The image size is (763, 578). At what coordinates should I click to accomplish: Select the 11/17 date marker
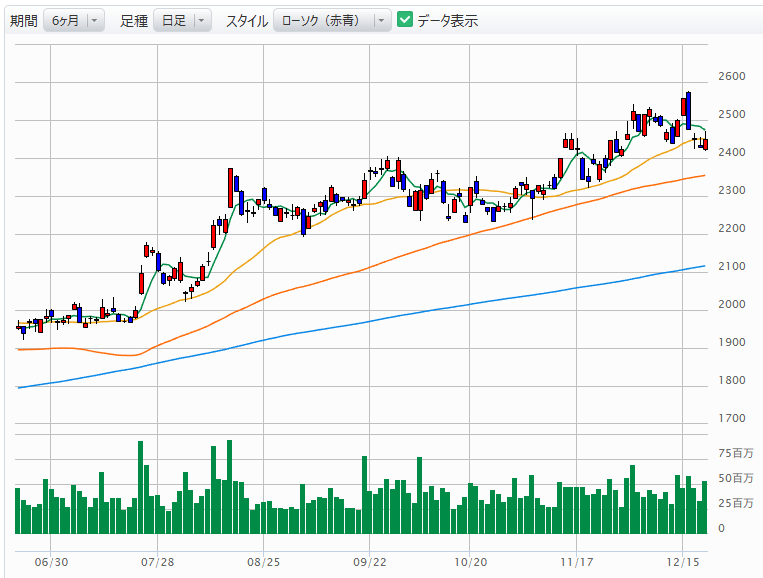coord(577,564)
